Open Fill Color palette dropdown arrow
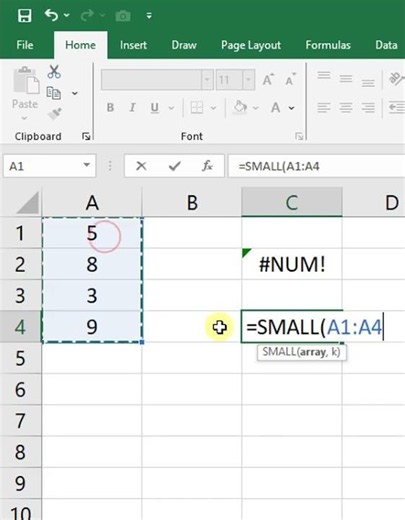The image size is (405, 520). coord(255,108)
